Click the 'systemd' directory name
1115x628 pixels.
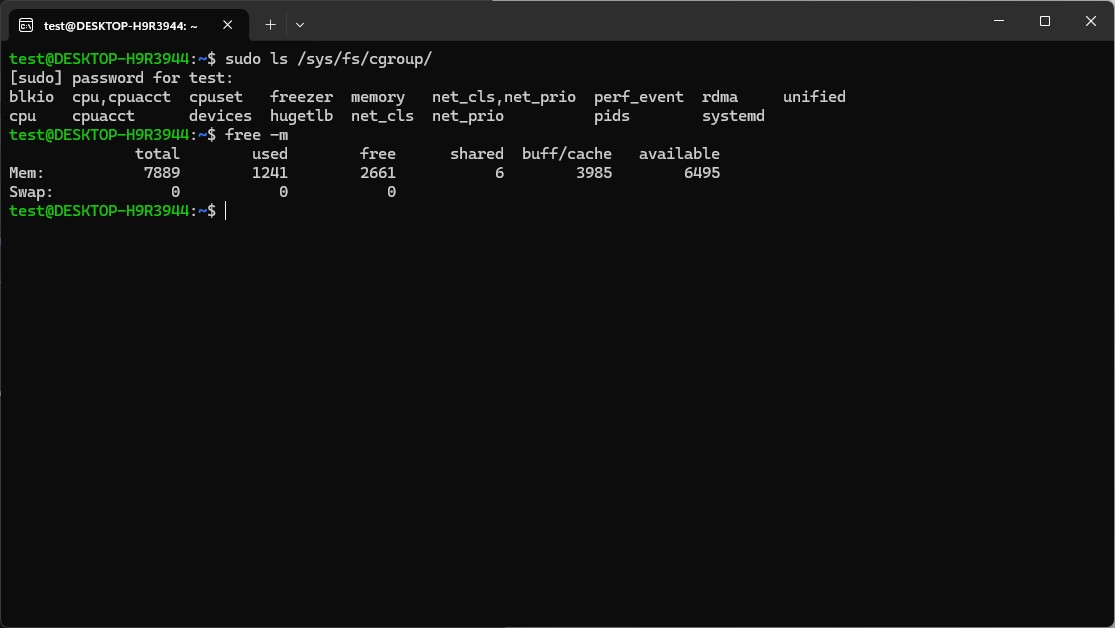pos(733,116)
